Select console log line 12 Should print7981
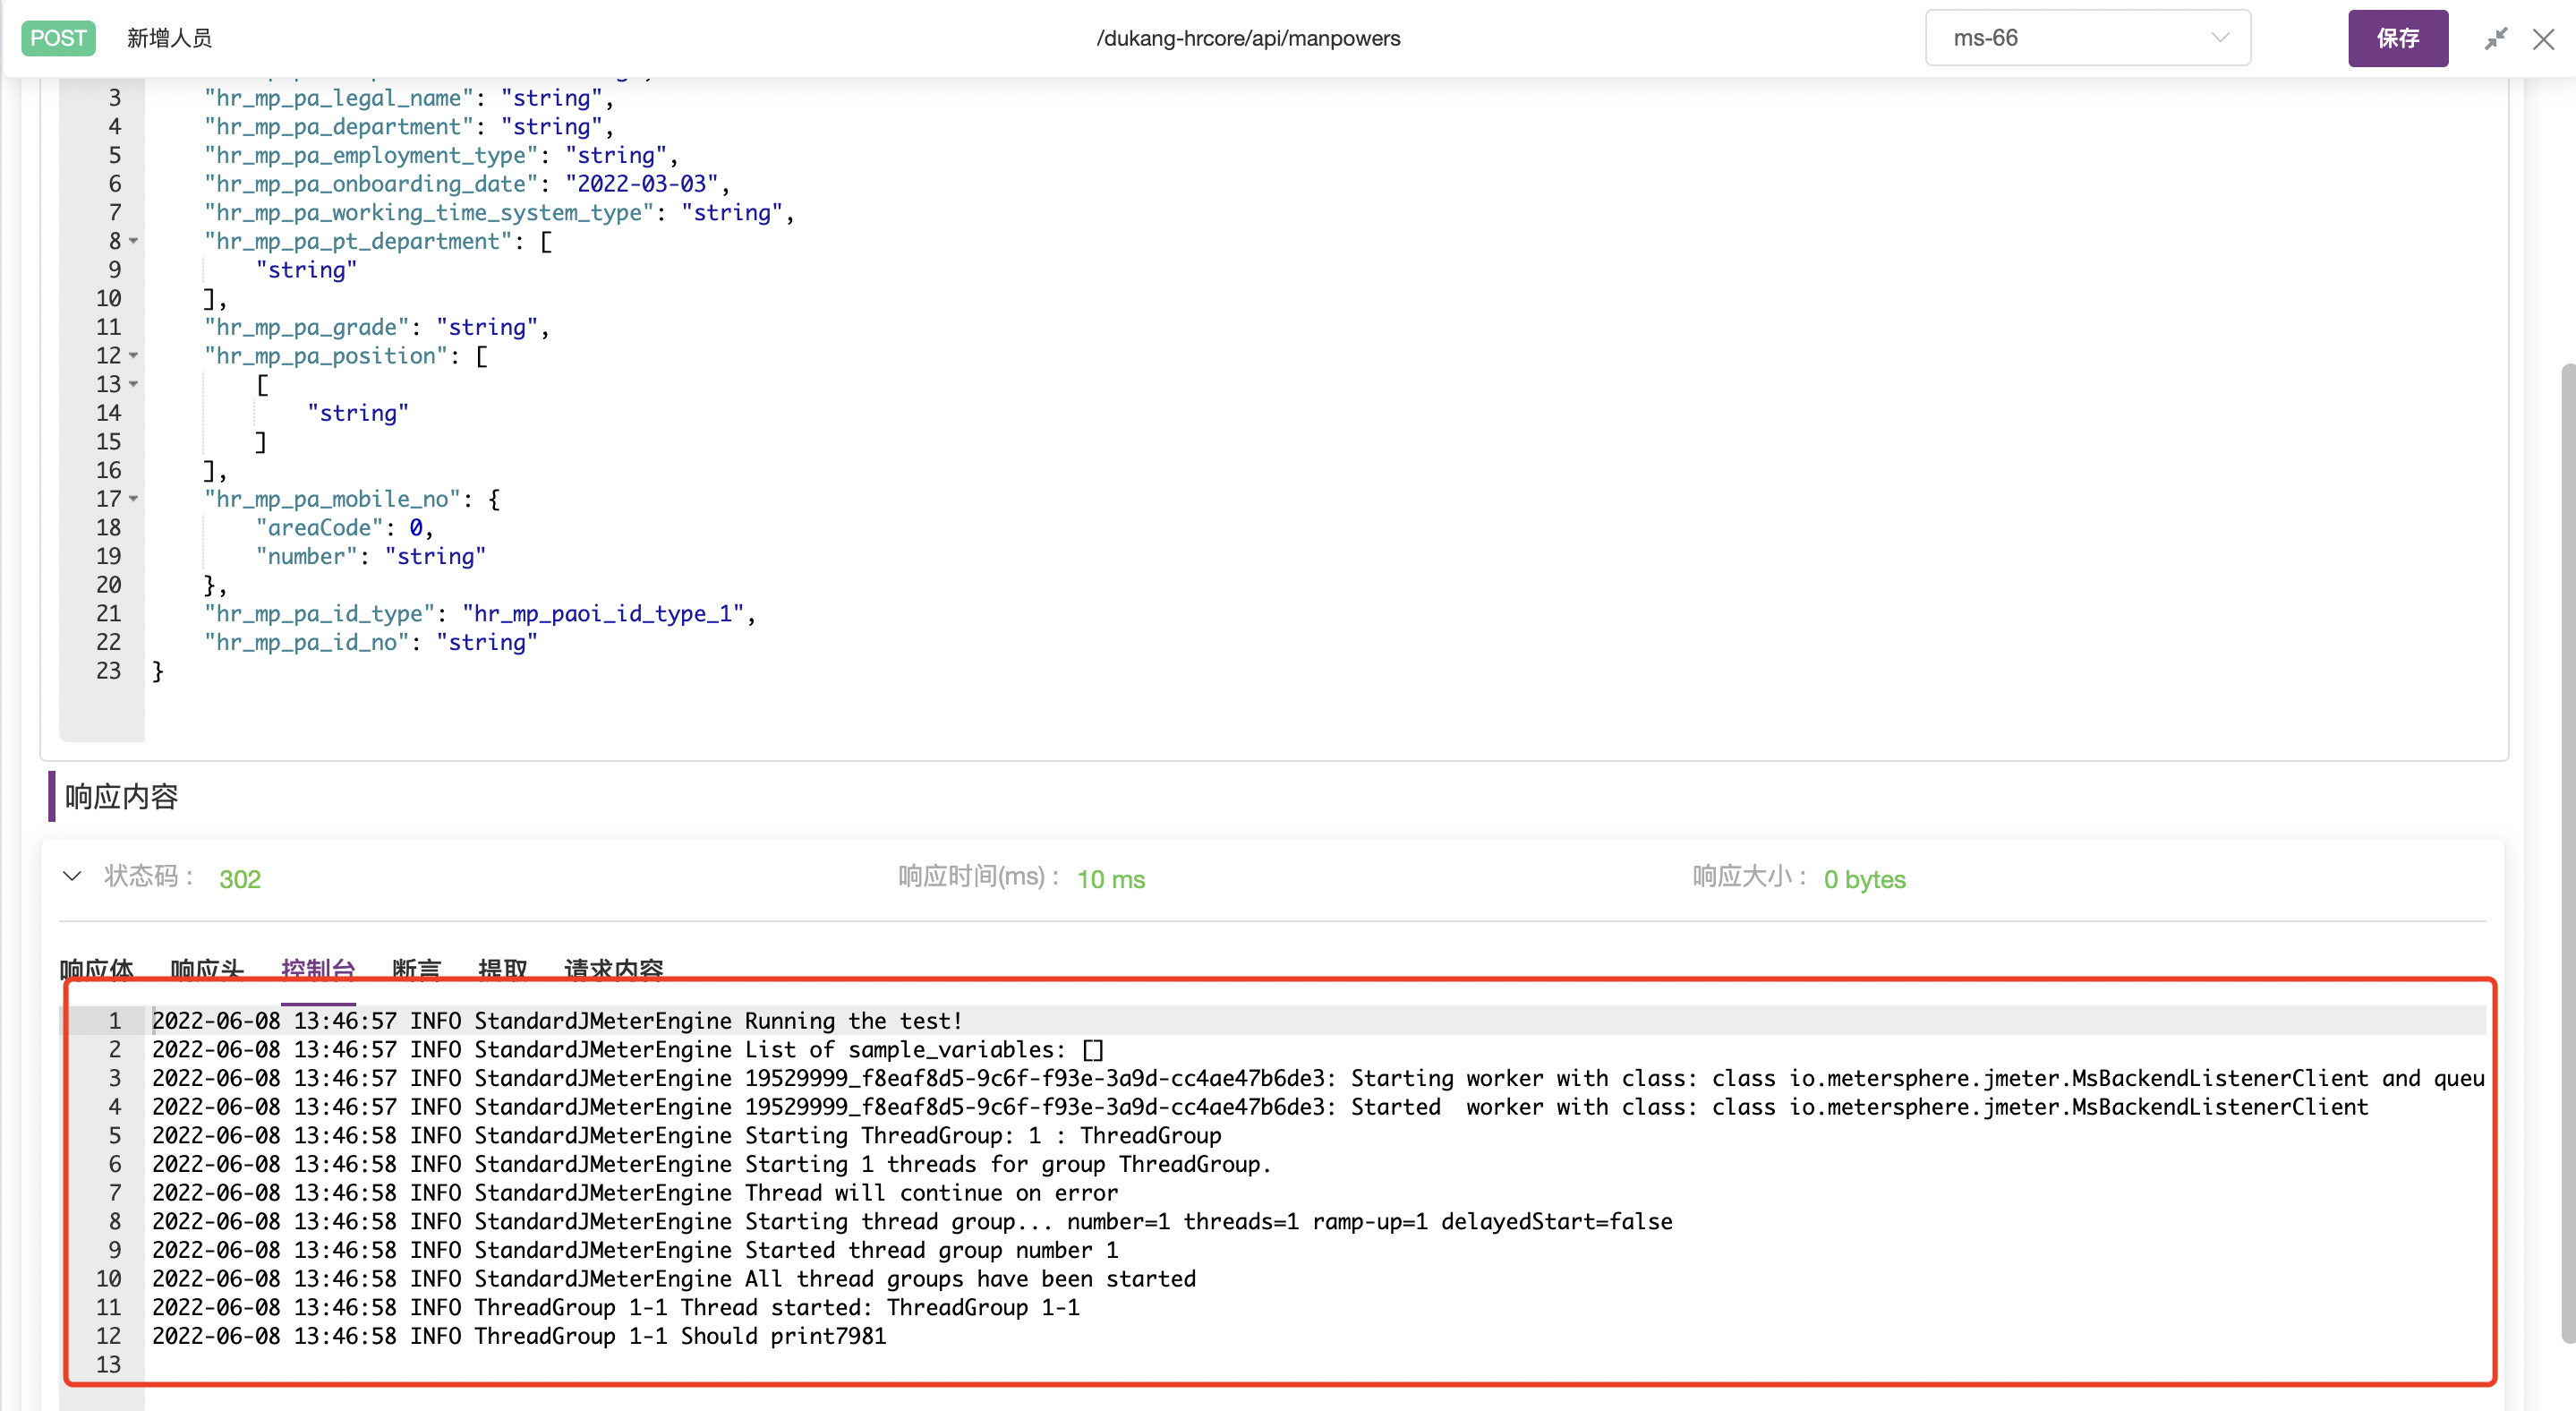 519,1336
